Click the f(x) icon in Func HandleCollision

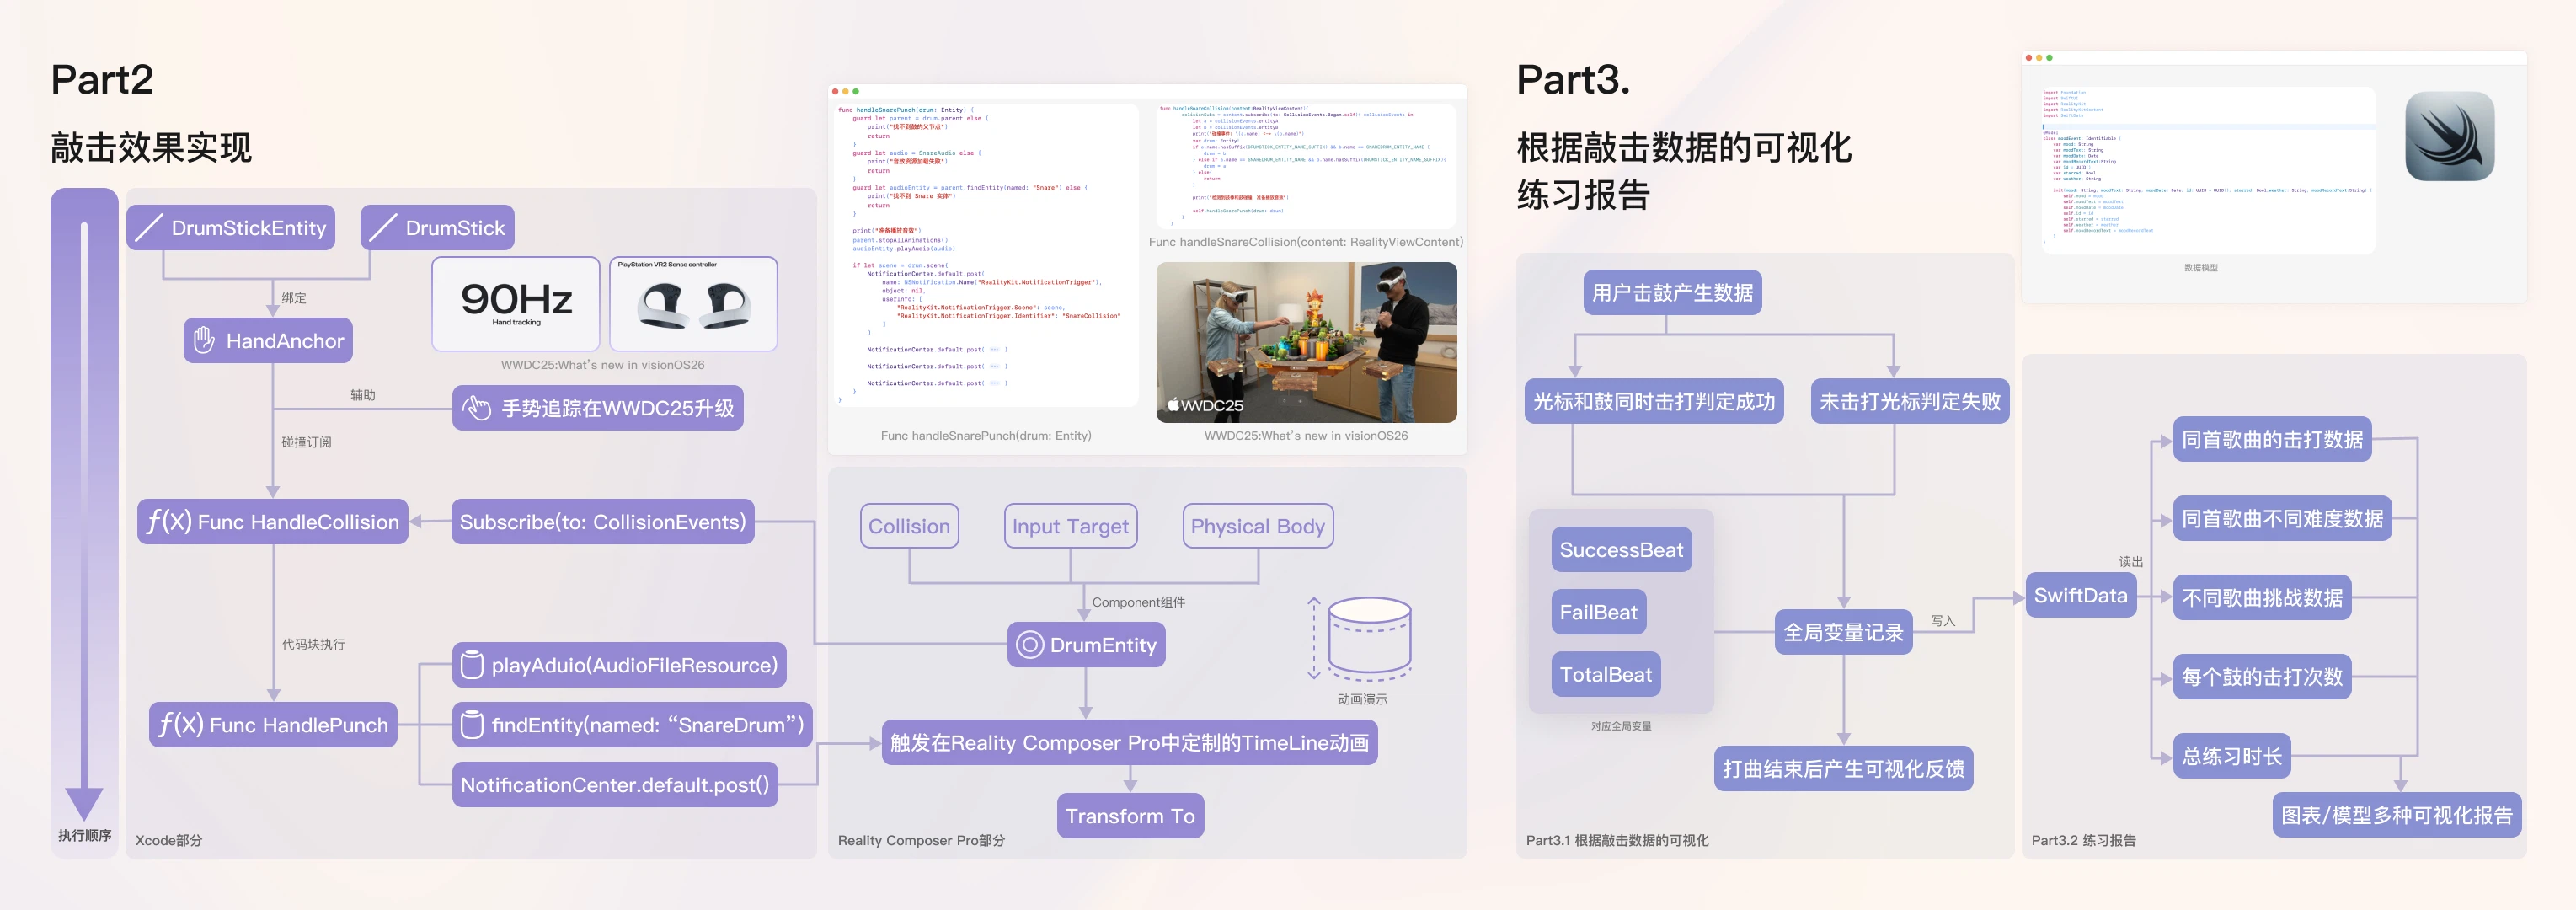[x=168, y=521]
